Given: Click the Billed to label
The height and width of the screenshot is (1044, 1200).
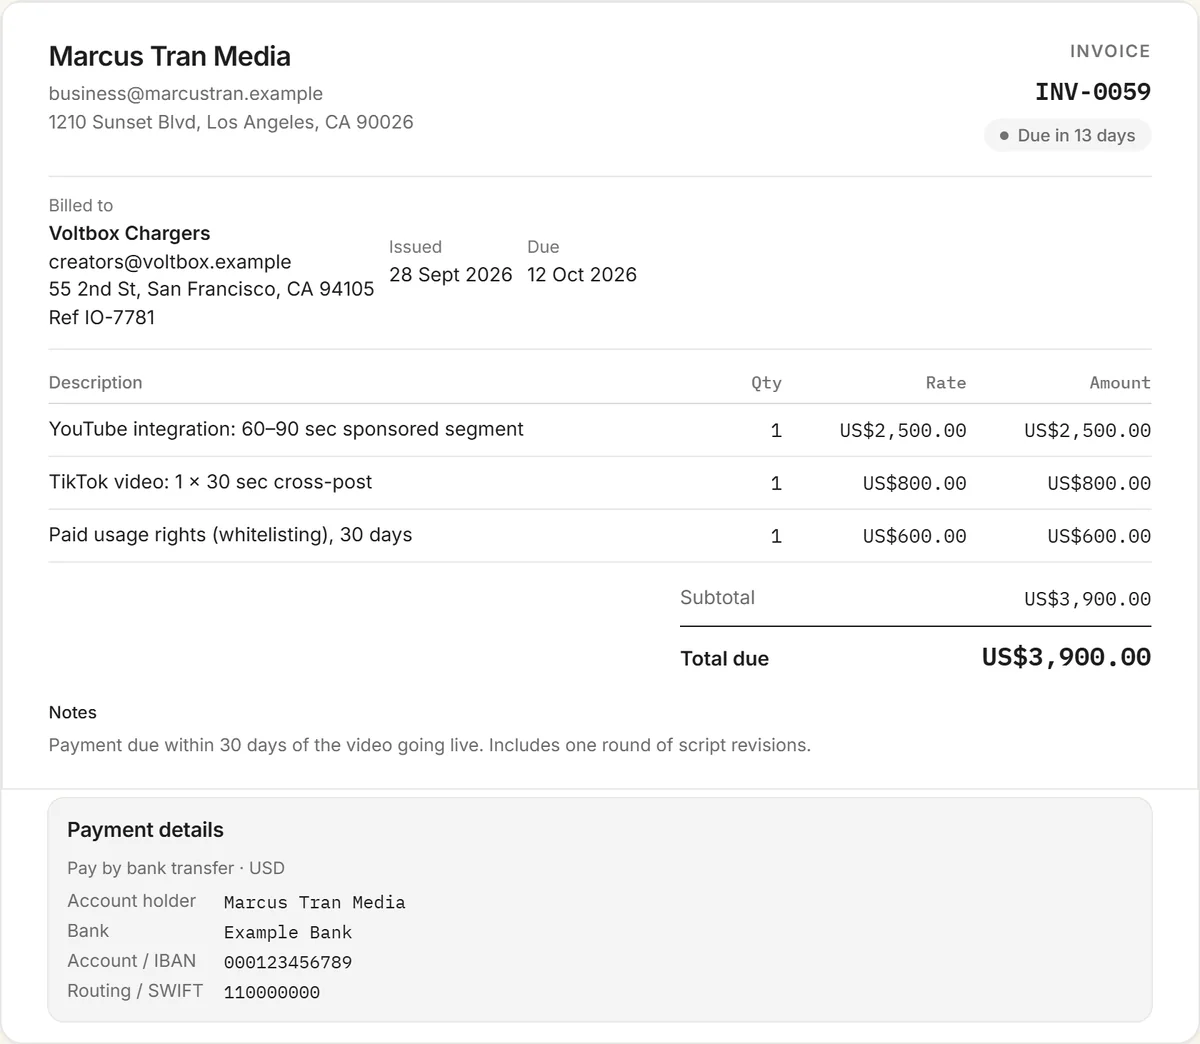Looking at the screenshot, I should click(81, 205).
